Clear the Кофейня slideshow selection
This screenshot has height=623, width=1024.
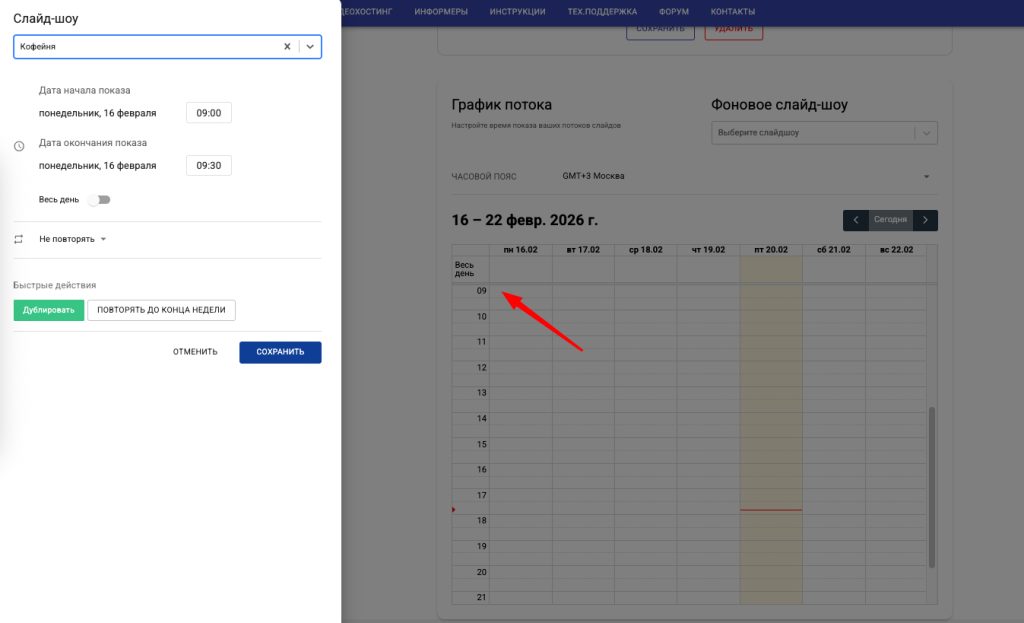point(287,46)
